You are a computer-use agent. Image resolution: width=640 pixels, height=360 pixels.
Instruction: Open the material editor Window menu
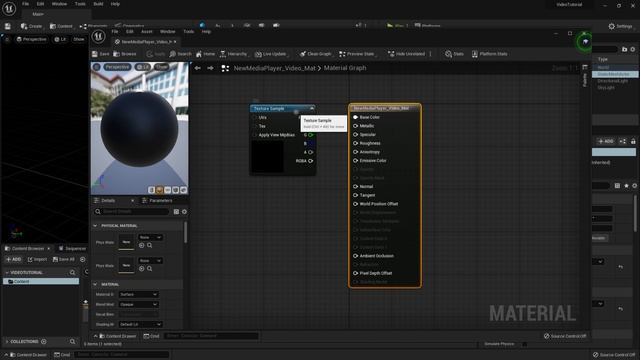(167, 31)
